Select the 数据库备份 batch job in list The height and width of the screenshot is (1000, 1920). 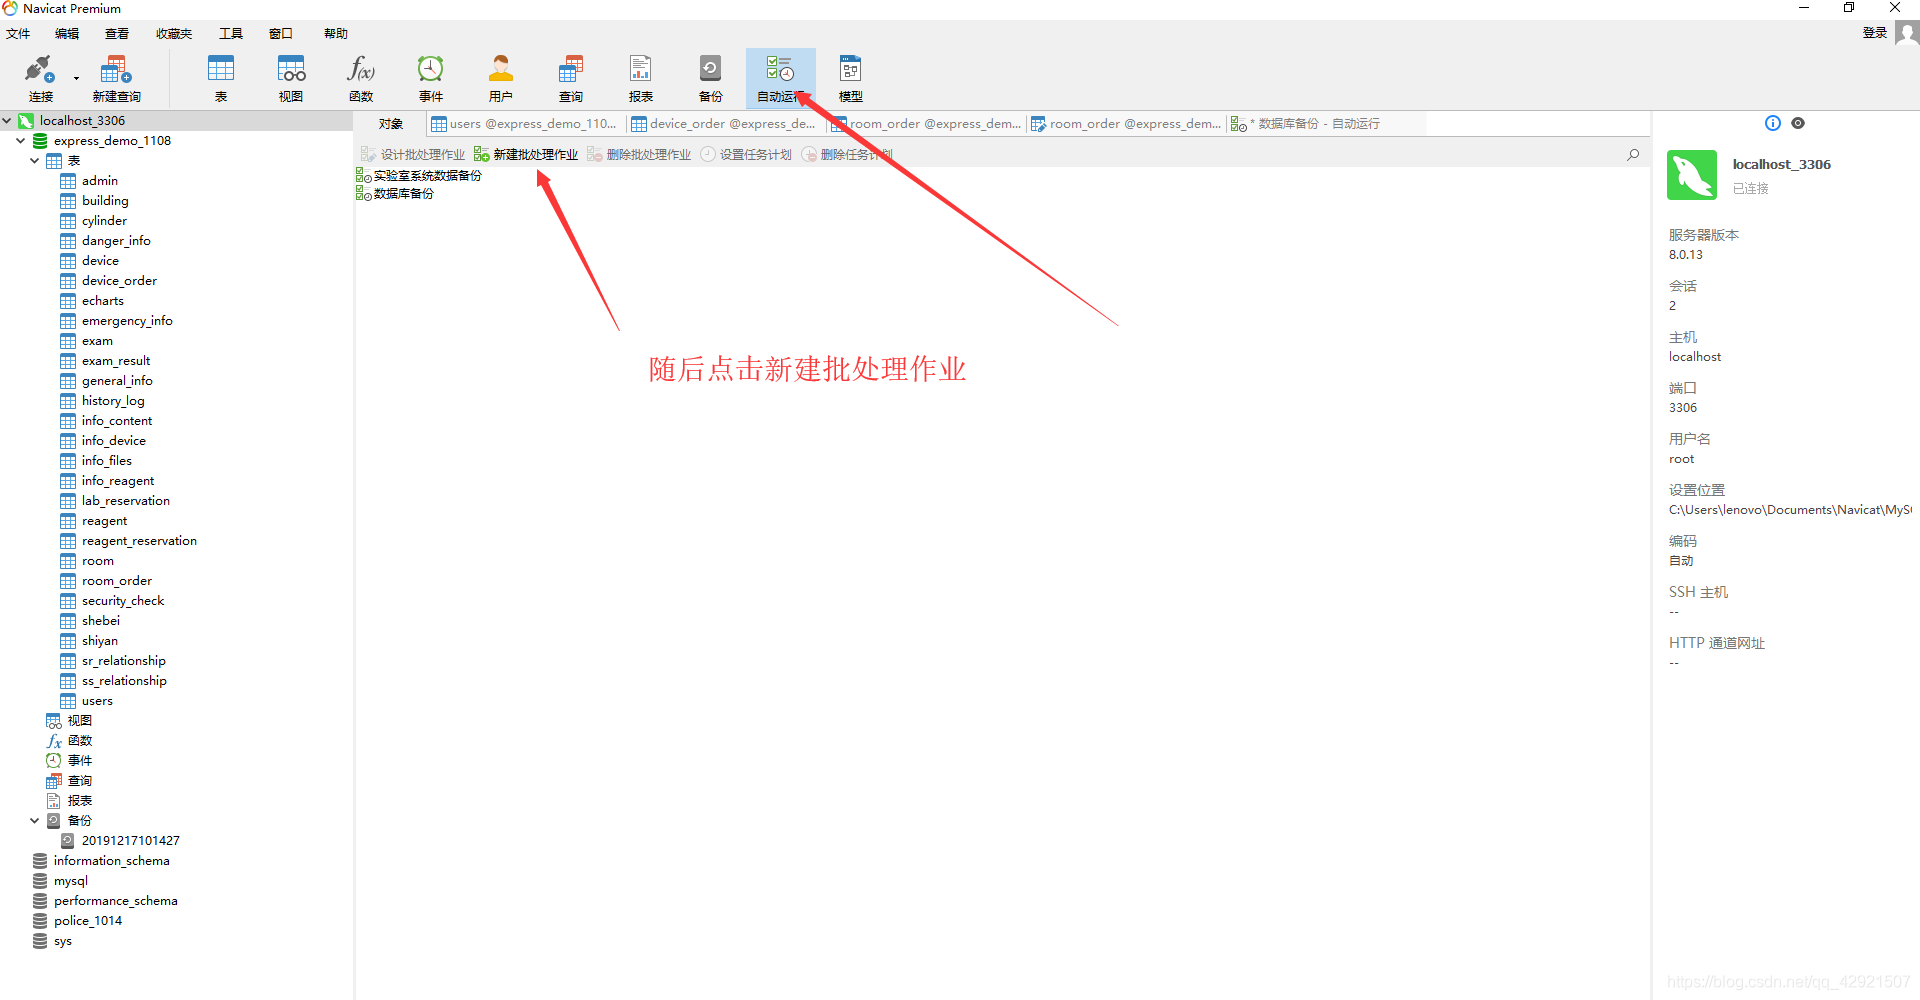point(395,193)
